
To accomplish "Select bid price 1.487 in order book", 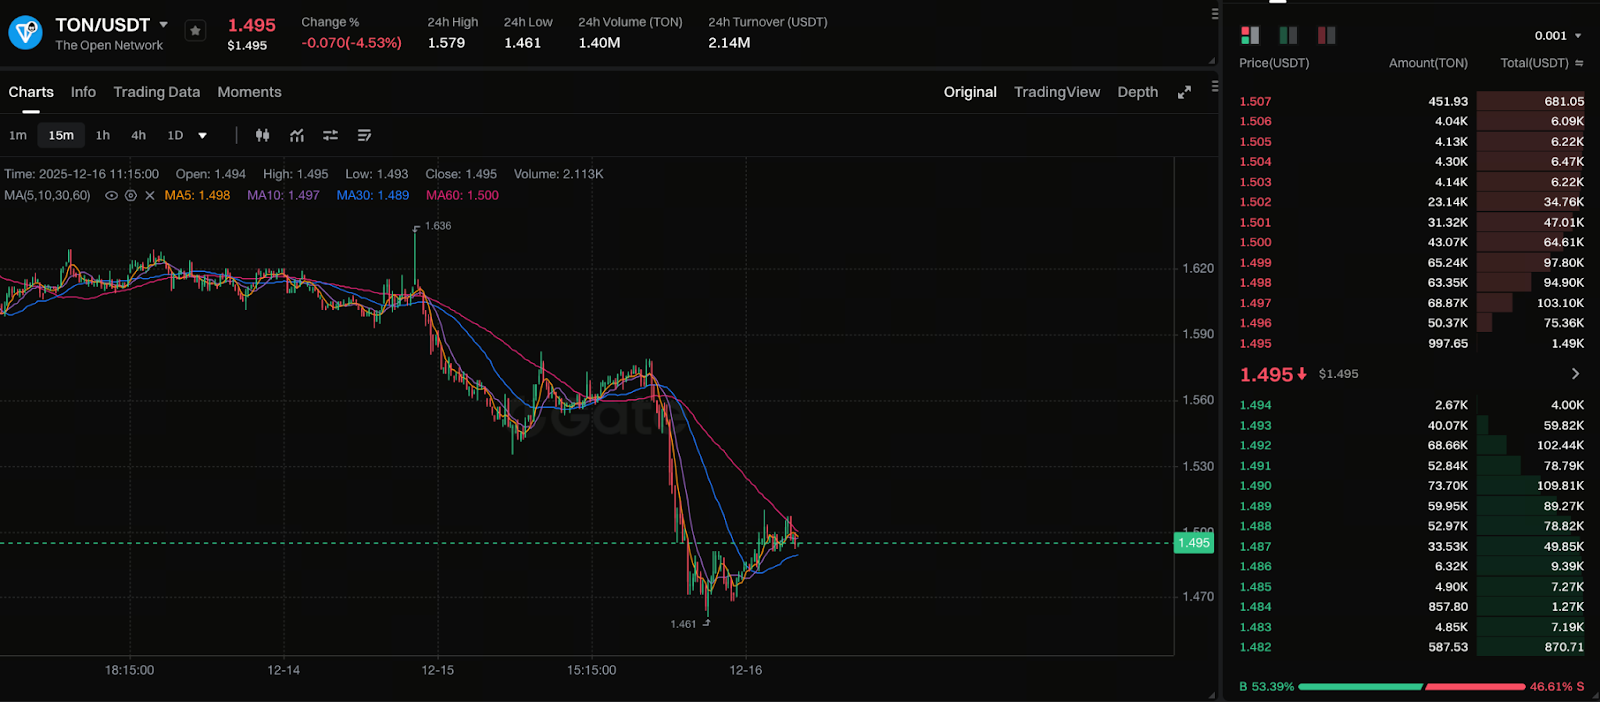I will (1255, 547).
